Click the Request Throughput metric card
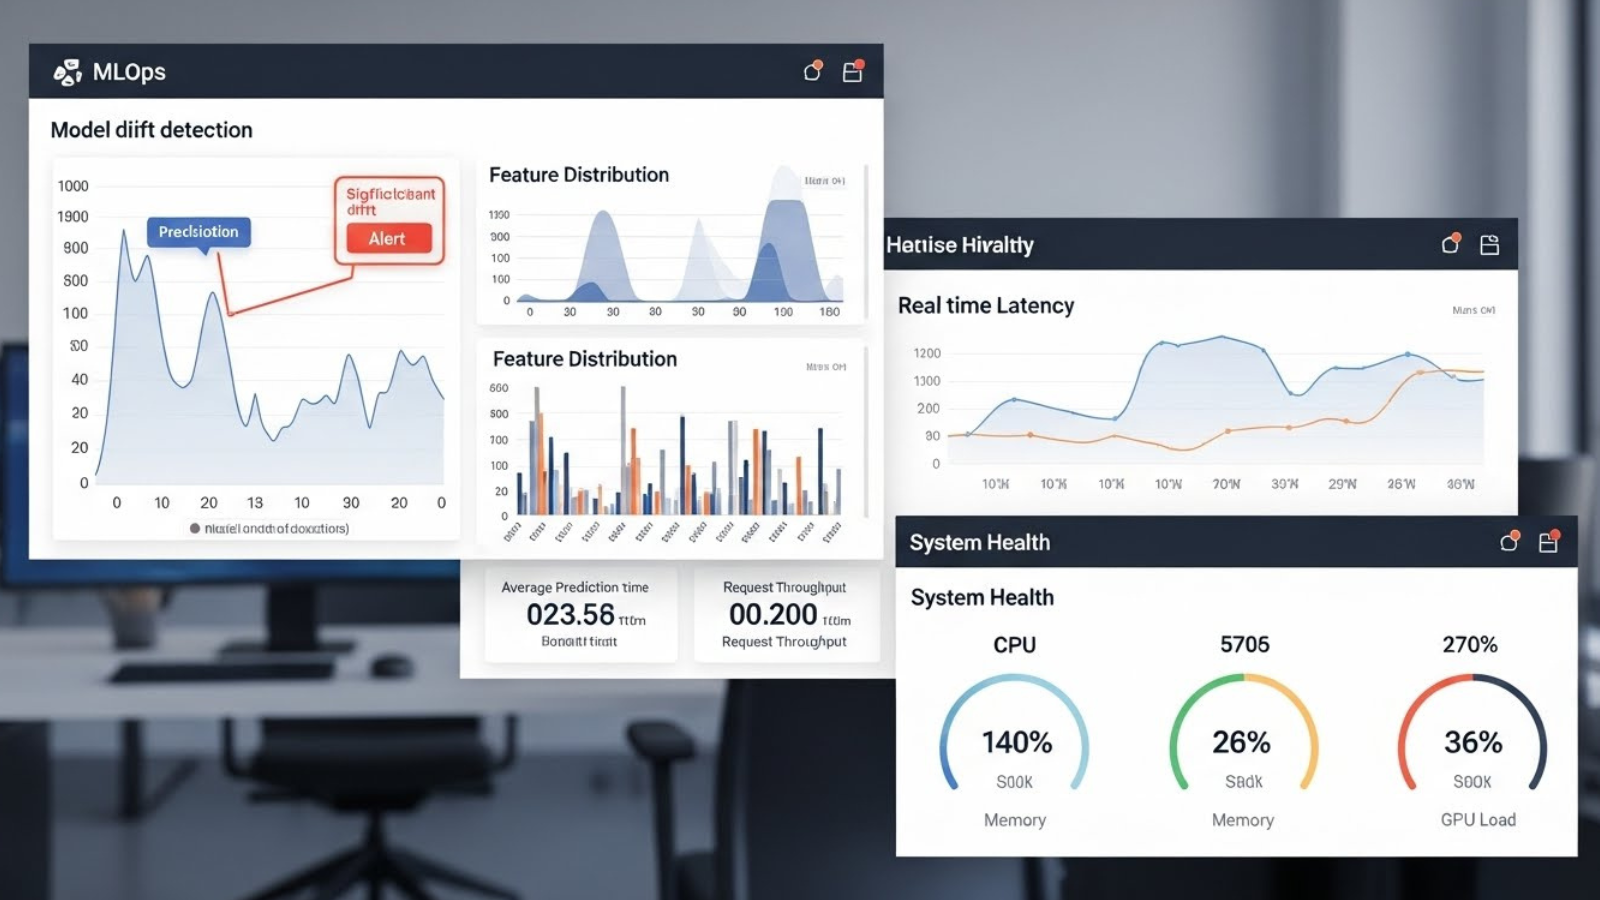 786,613
